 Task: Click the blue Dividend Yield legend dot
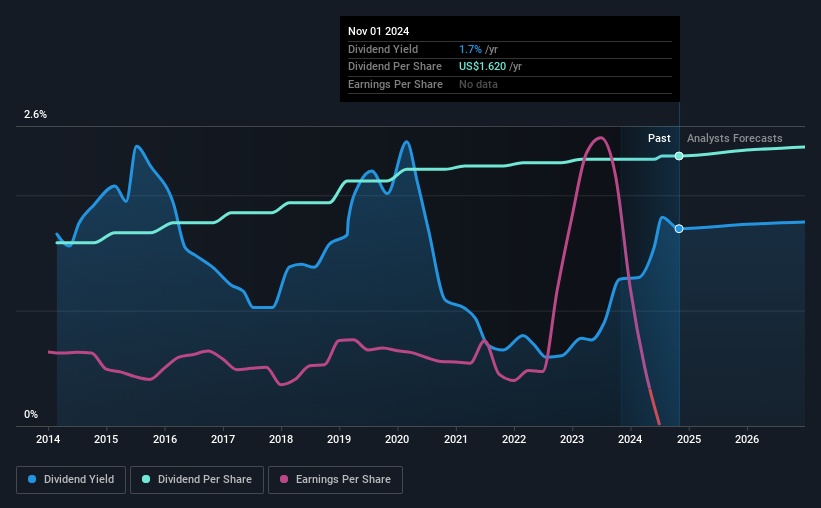[32, 479]
